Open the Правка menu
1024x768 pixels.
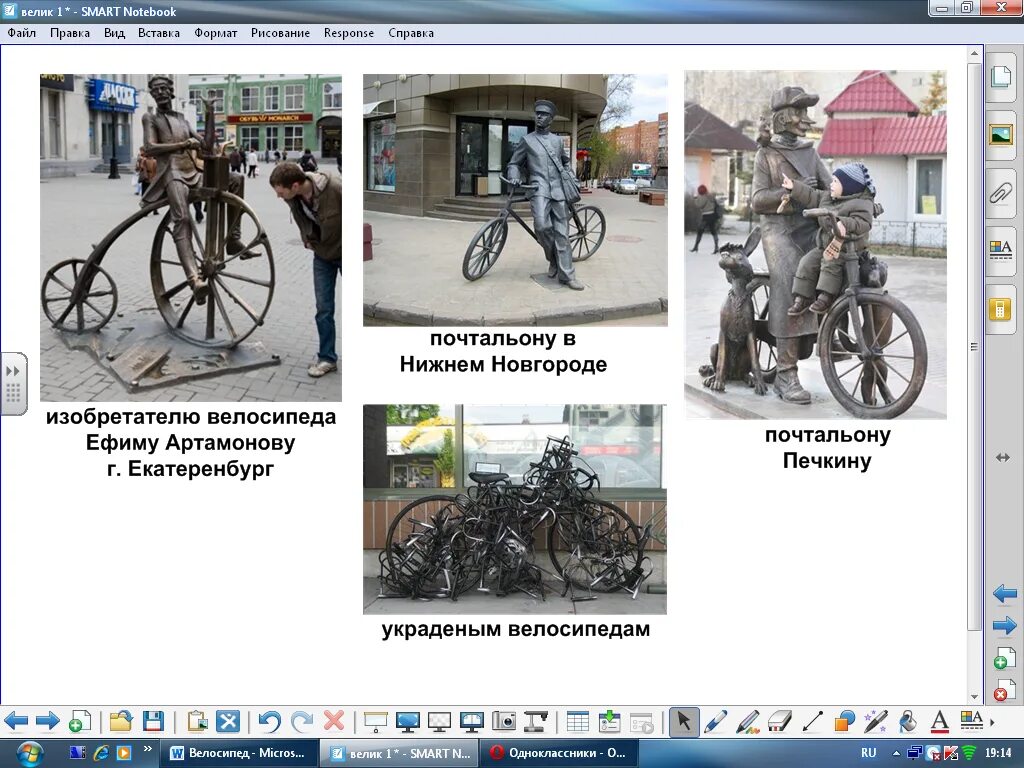(x=70, y=33)
